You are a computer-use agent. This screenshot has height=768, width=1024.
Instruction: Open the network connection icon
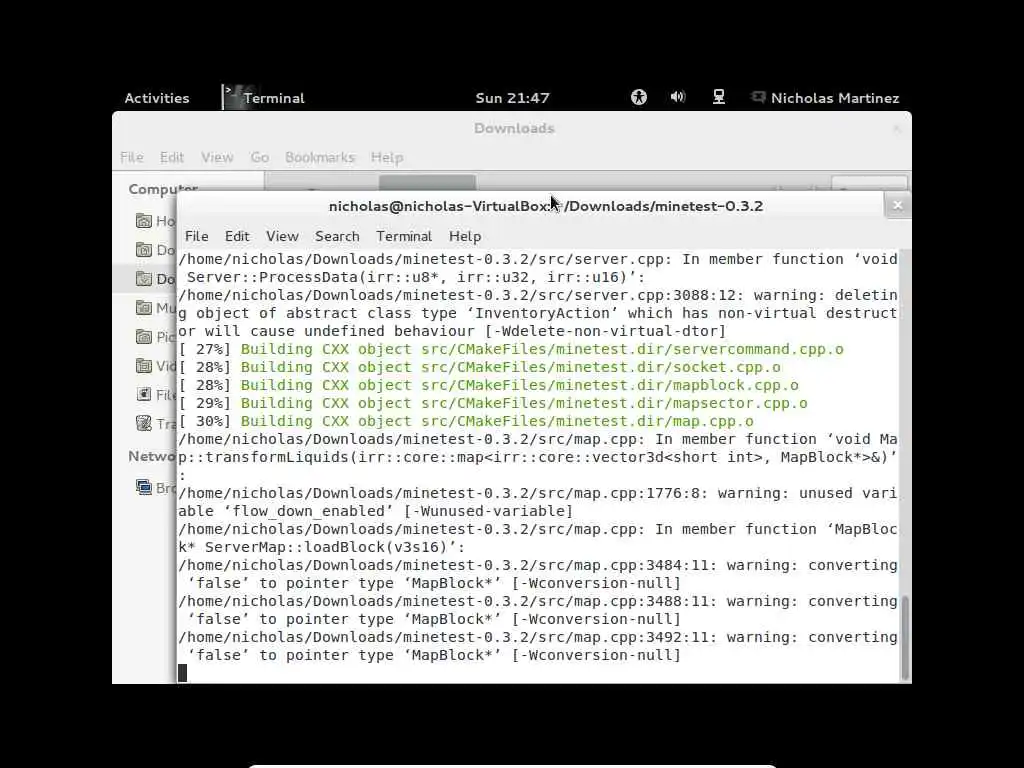pos(718,97)
